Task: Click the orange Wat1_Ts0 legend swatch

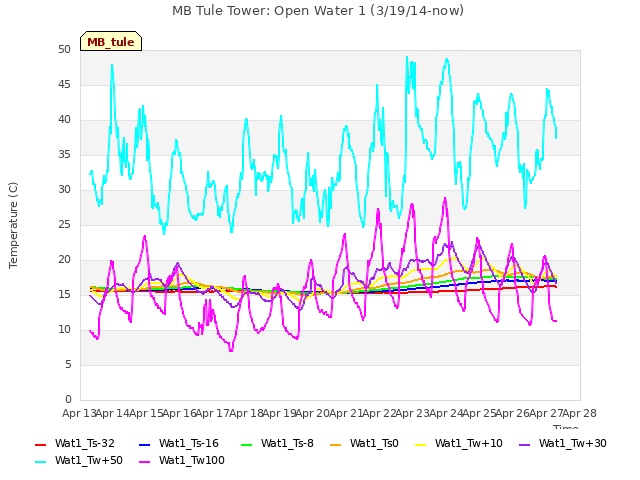Action: tap(336, 444)
